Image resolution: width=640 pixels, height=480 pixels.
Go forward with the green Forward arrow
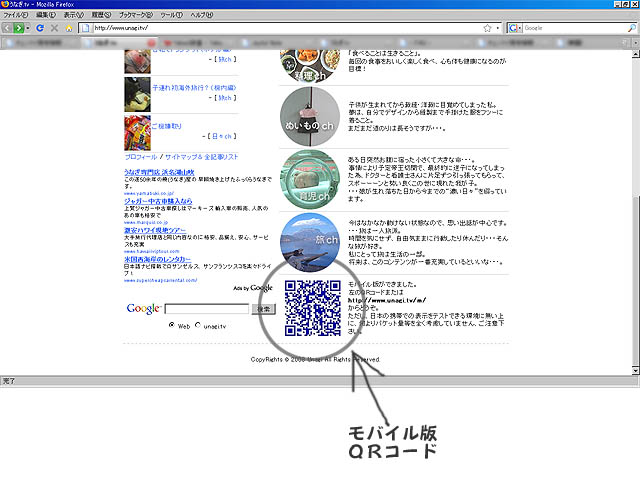point(18,28)
